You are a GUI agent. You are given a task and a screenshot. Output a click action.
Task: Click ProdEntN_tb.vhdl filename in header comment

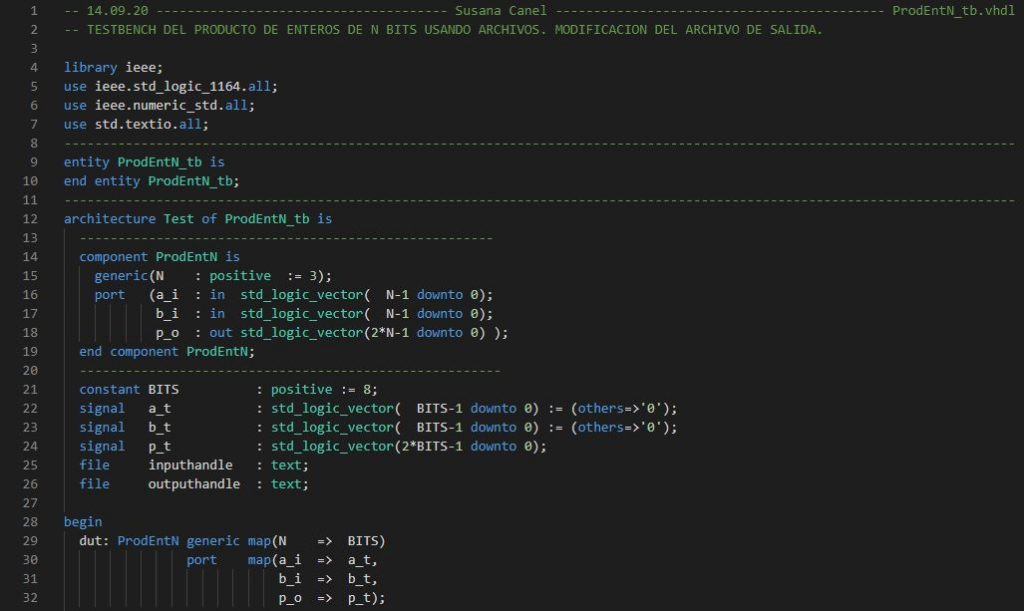coord(952,11)
